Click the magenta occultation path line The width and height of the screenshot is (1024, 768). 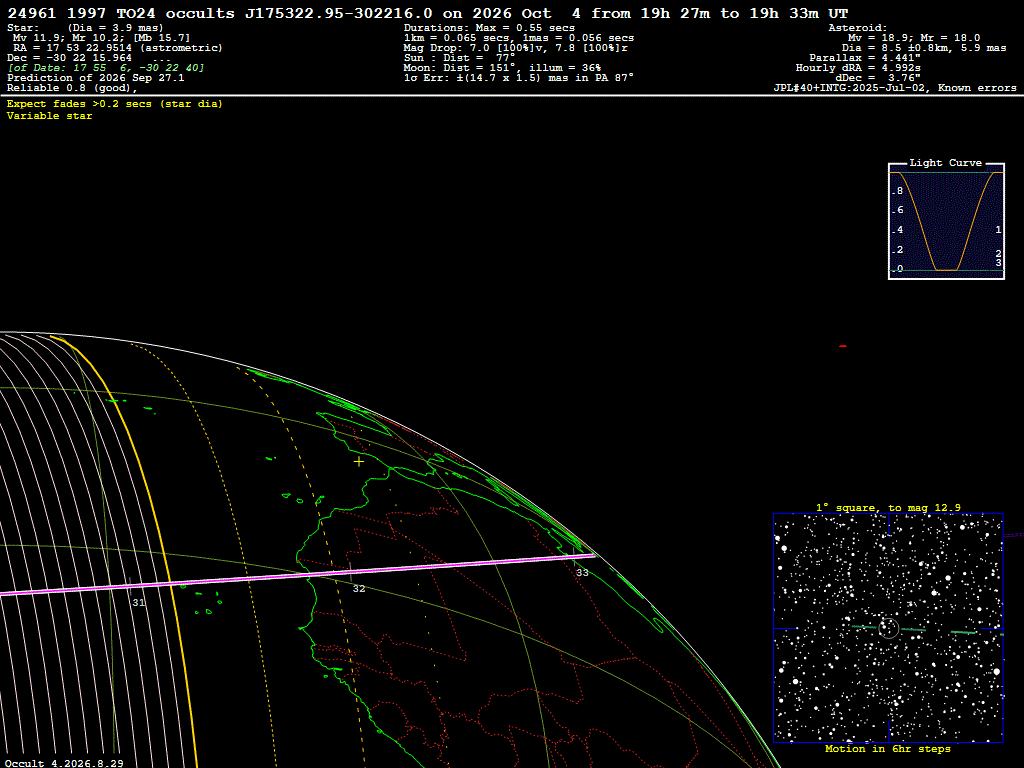297,576
